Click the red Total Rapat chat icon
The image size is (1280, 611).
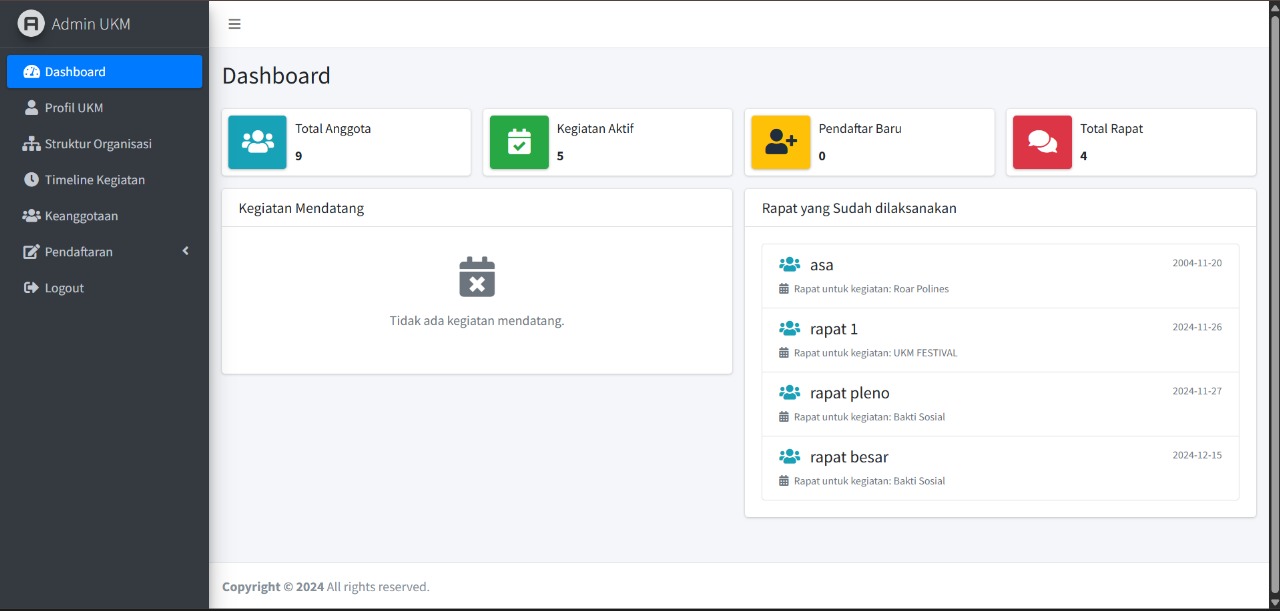coord(1042,142)
